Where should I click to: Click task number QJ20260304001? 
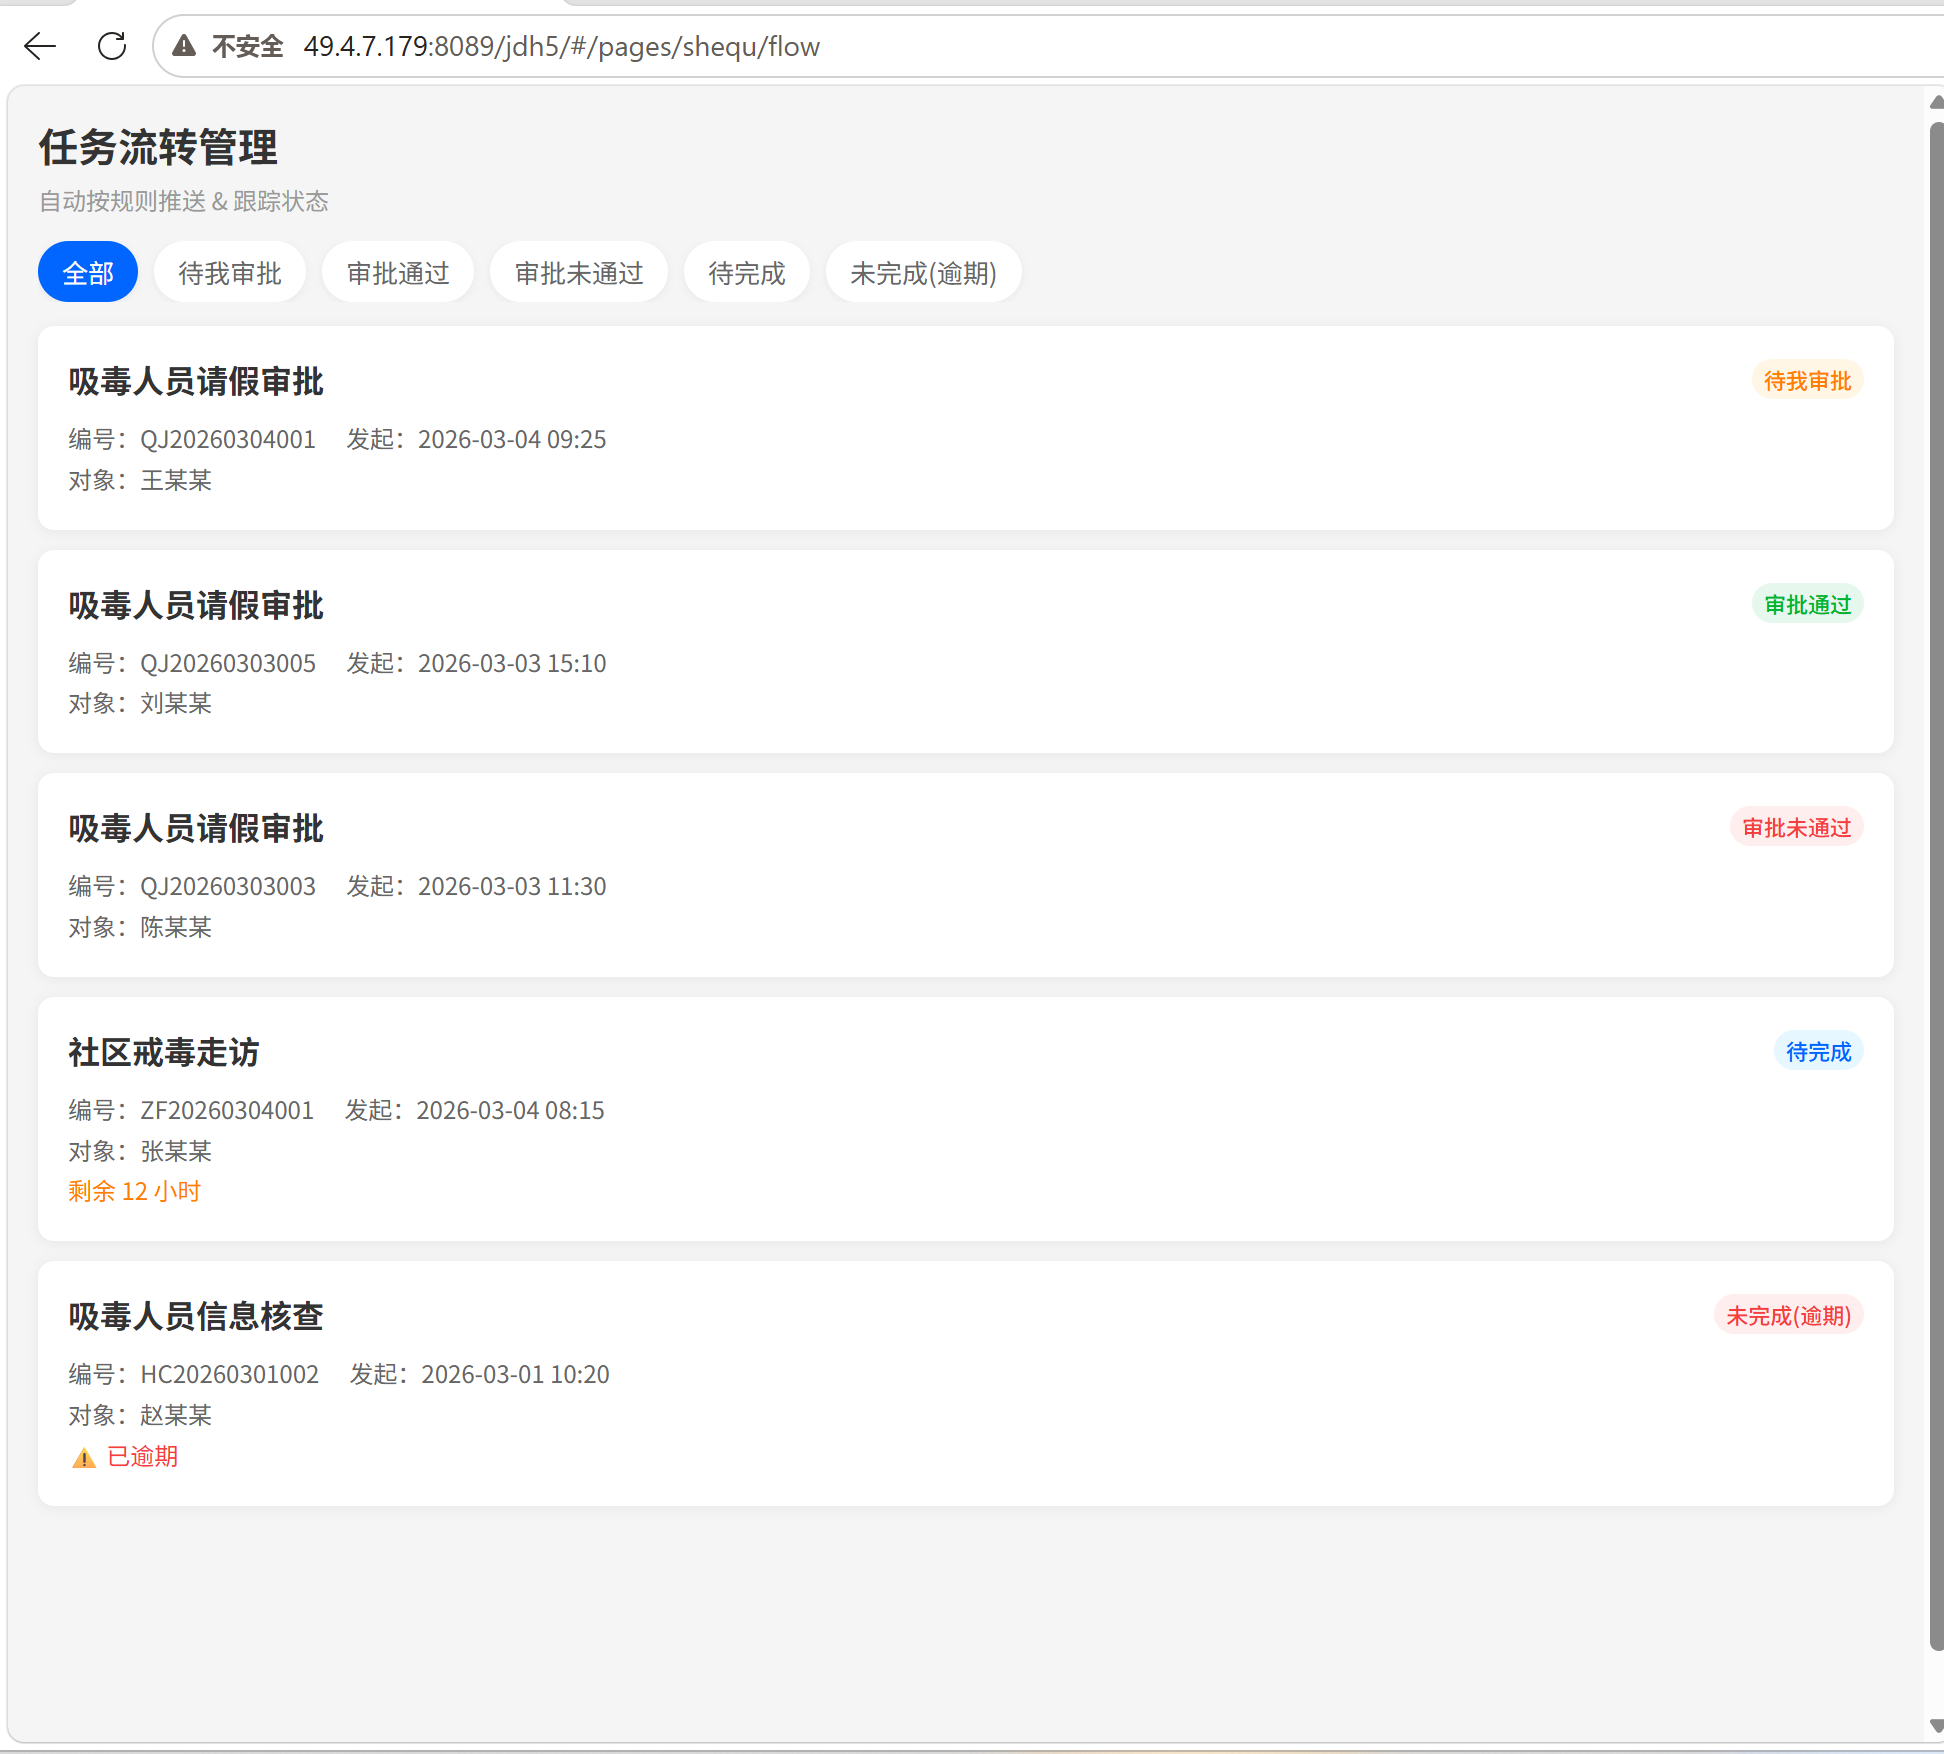(228, 440)
